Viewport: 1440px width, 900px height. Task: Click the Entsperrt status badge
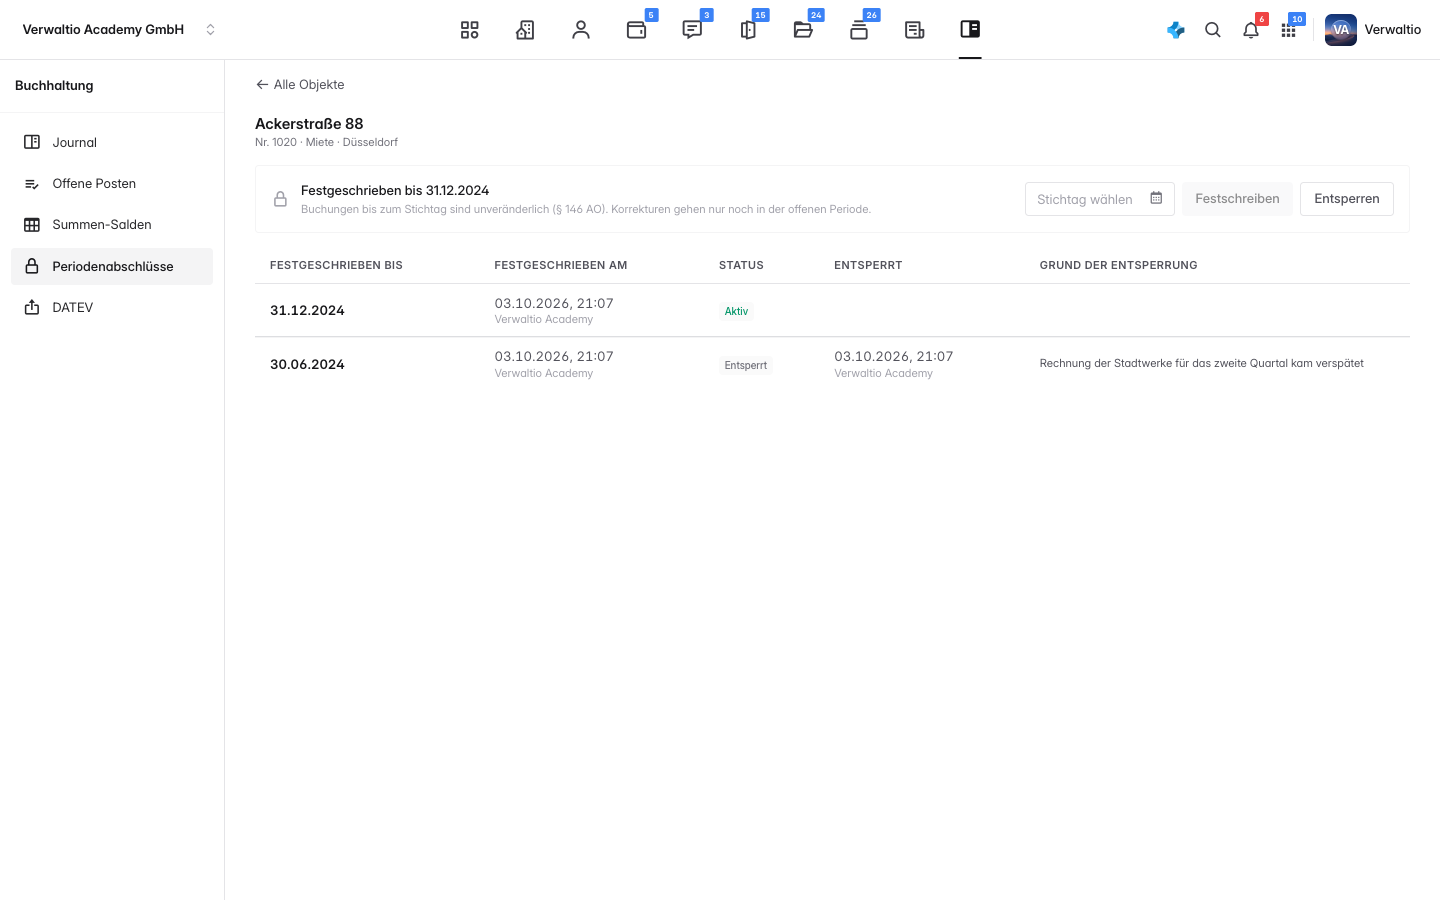point(746,365)
